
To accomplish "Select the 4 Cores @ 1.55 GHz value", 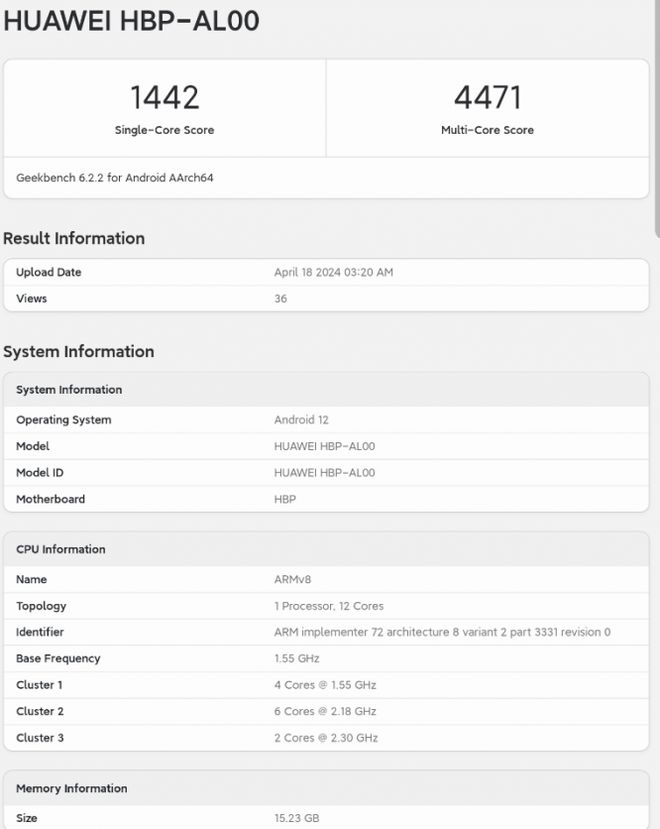I will (x=325, y=685).
